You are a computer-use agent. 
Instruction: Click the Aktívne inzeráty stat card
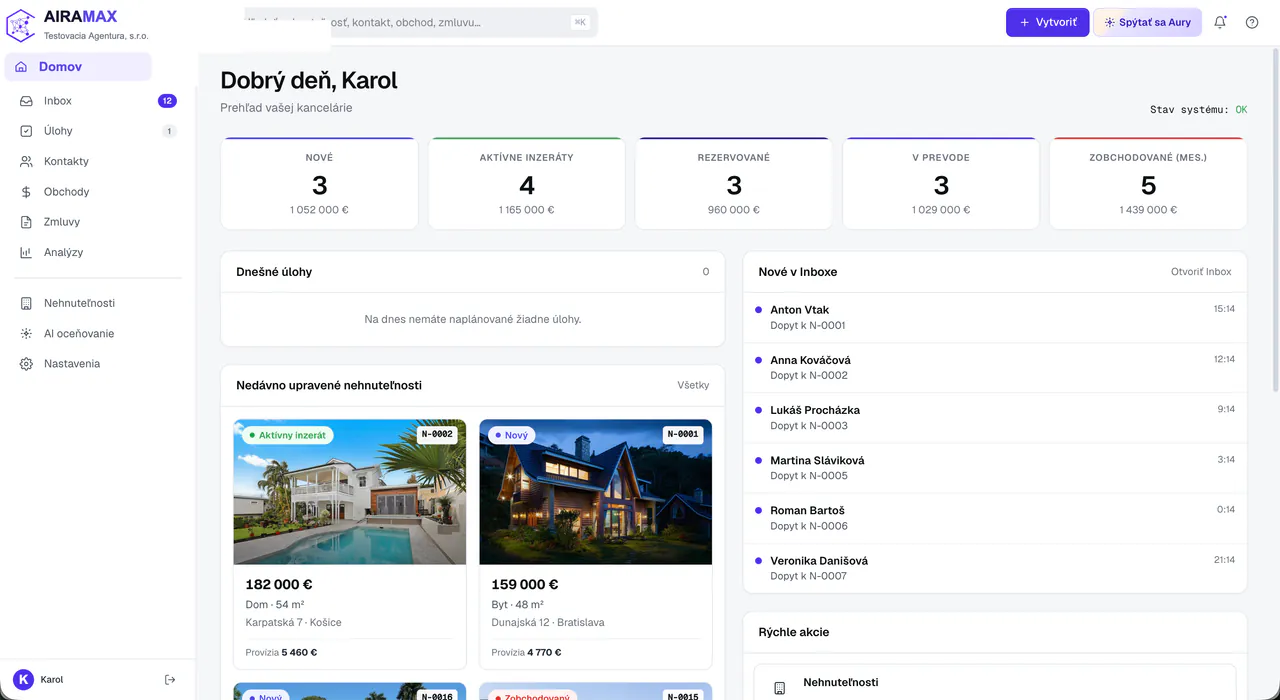click(x=527, y=184)
